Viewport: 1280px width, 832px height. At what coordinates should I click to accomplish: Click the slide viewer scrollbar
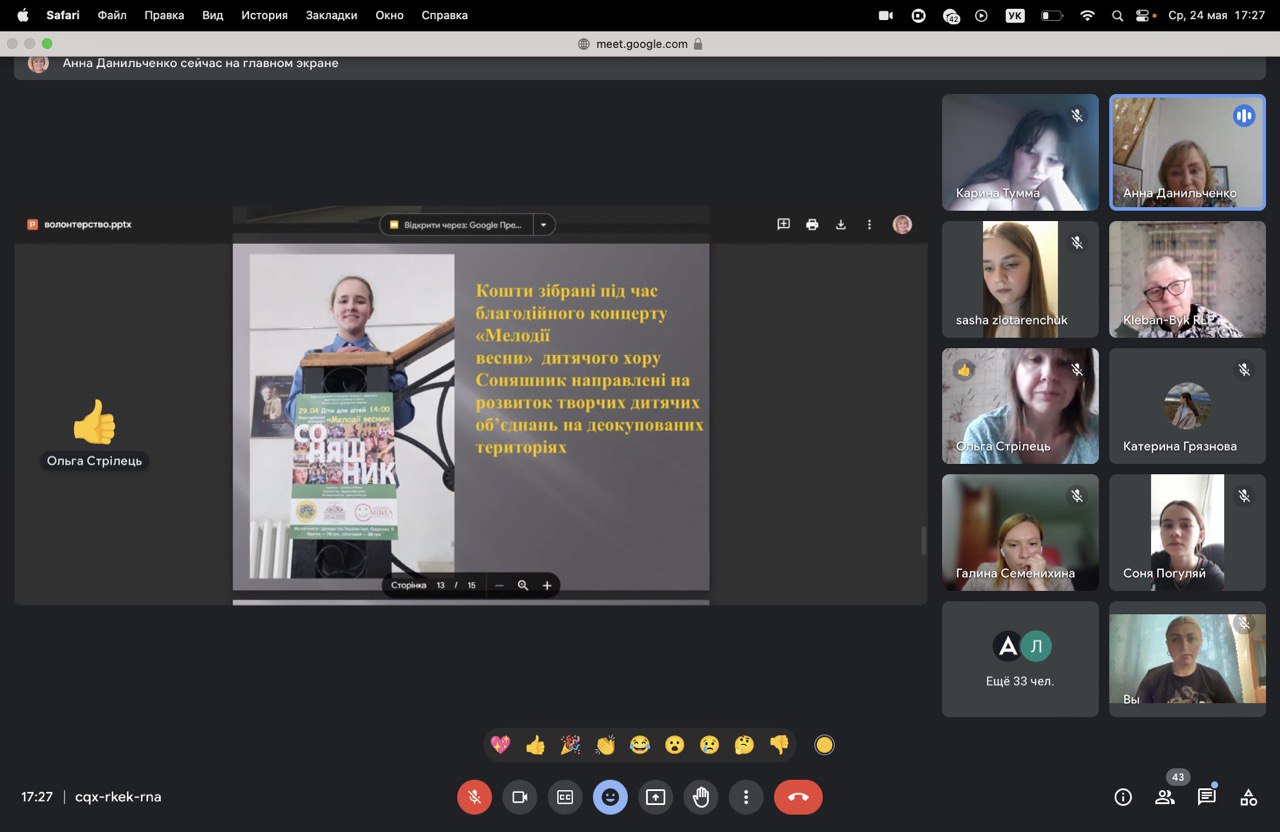(x=923, y=541)
